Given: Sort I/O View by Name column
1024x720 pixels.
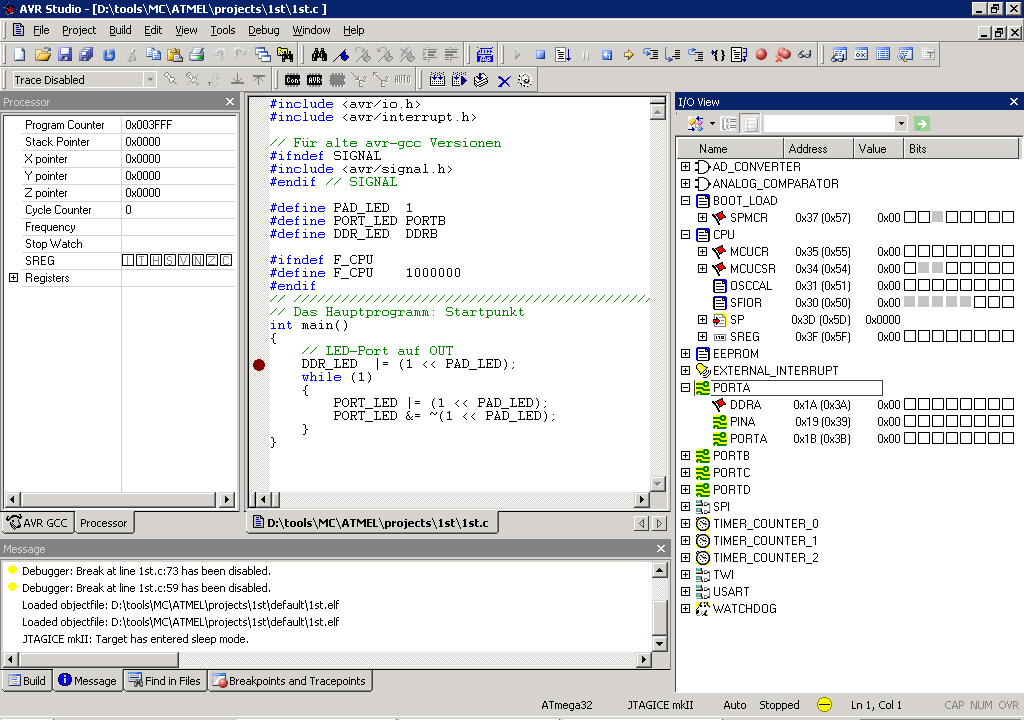Looking at the screenshot, I should coord(730,149).
